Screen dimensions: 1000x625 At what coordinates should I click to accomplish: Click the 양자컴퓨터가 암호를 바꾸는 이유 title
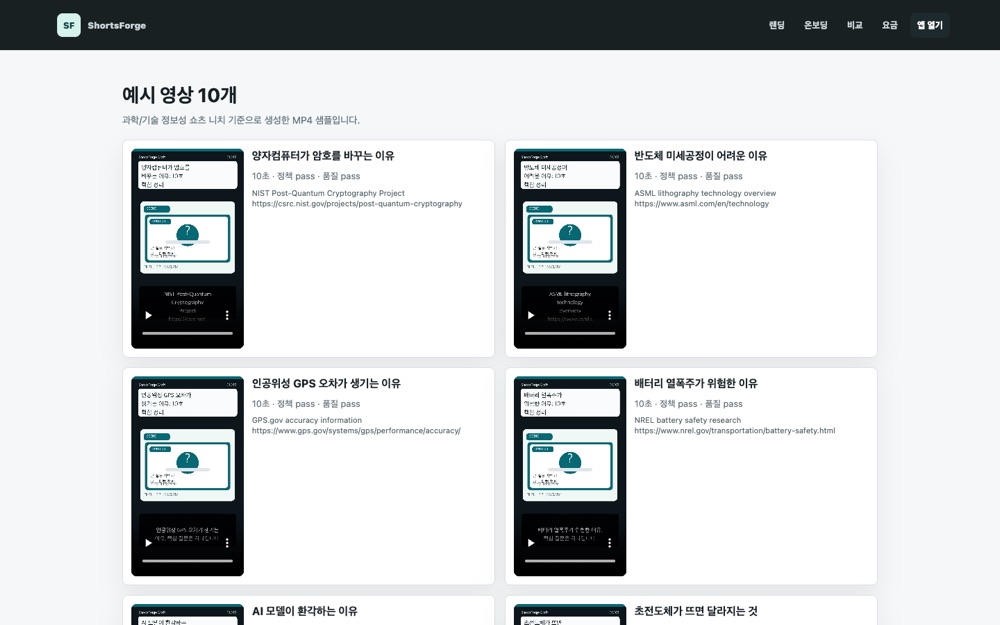[323, 156]
